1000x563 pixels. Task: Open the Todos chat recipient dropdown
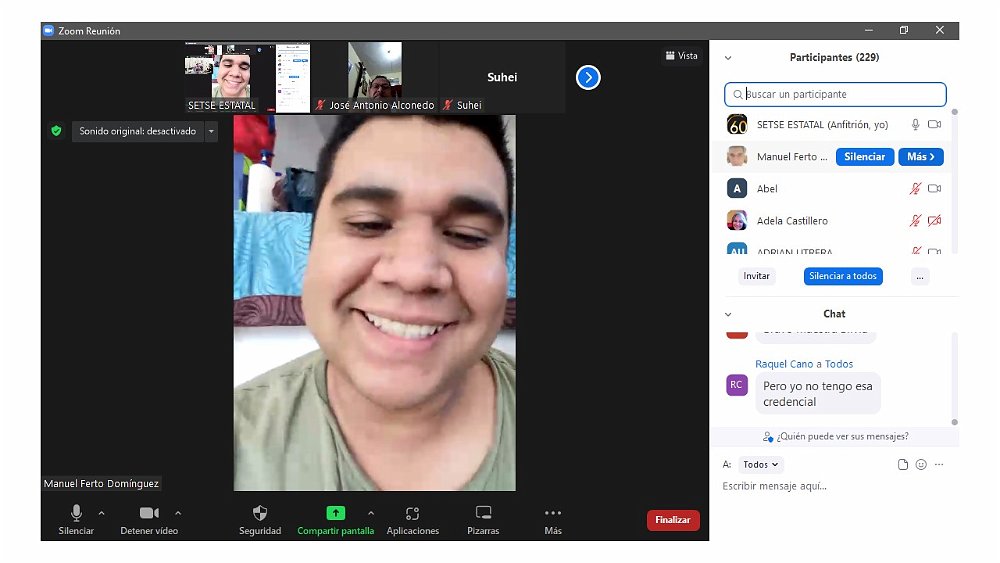click(x=761, y=465)
